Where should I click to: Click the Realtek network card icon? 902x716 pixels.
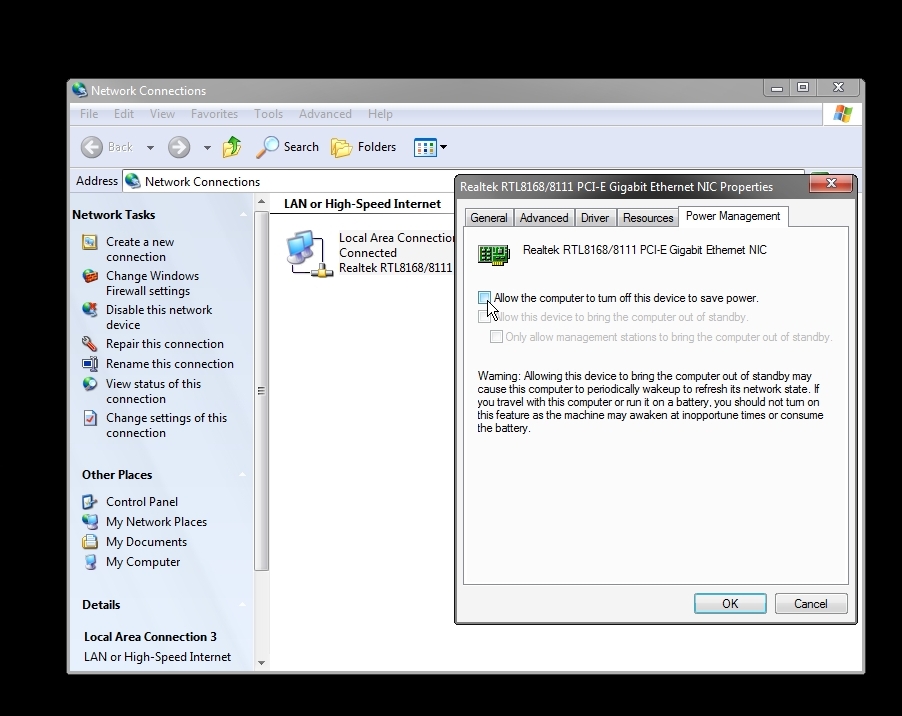click(x=494, y=254)
